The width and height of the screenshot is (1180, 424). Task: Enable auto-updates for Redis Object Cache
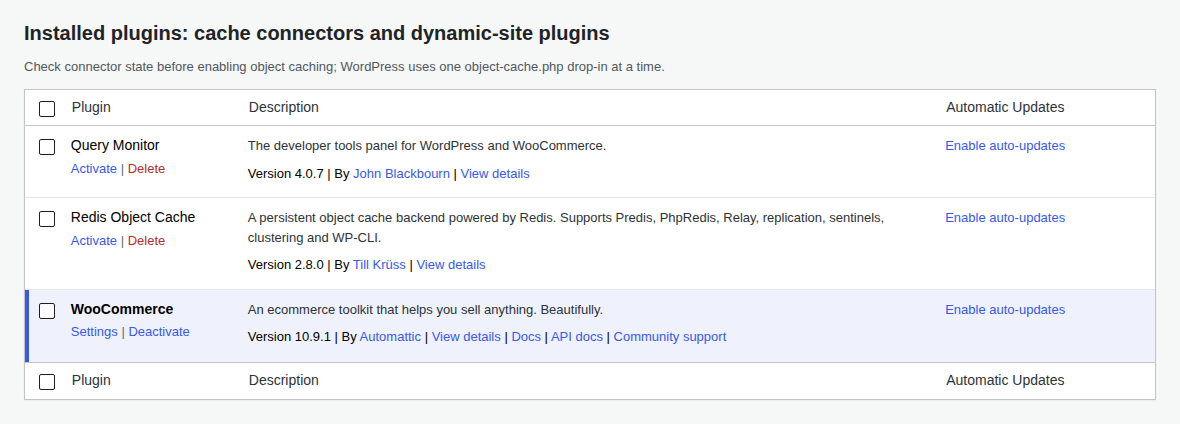pyautogui.click(x=1005, y=218)
